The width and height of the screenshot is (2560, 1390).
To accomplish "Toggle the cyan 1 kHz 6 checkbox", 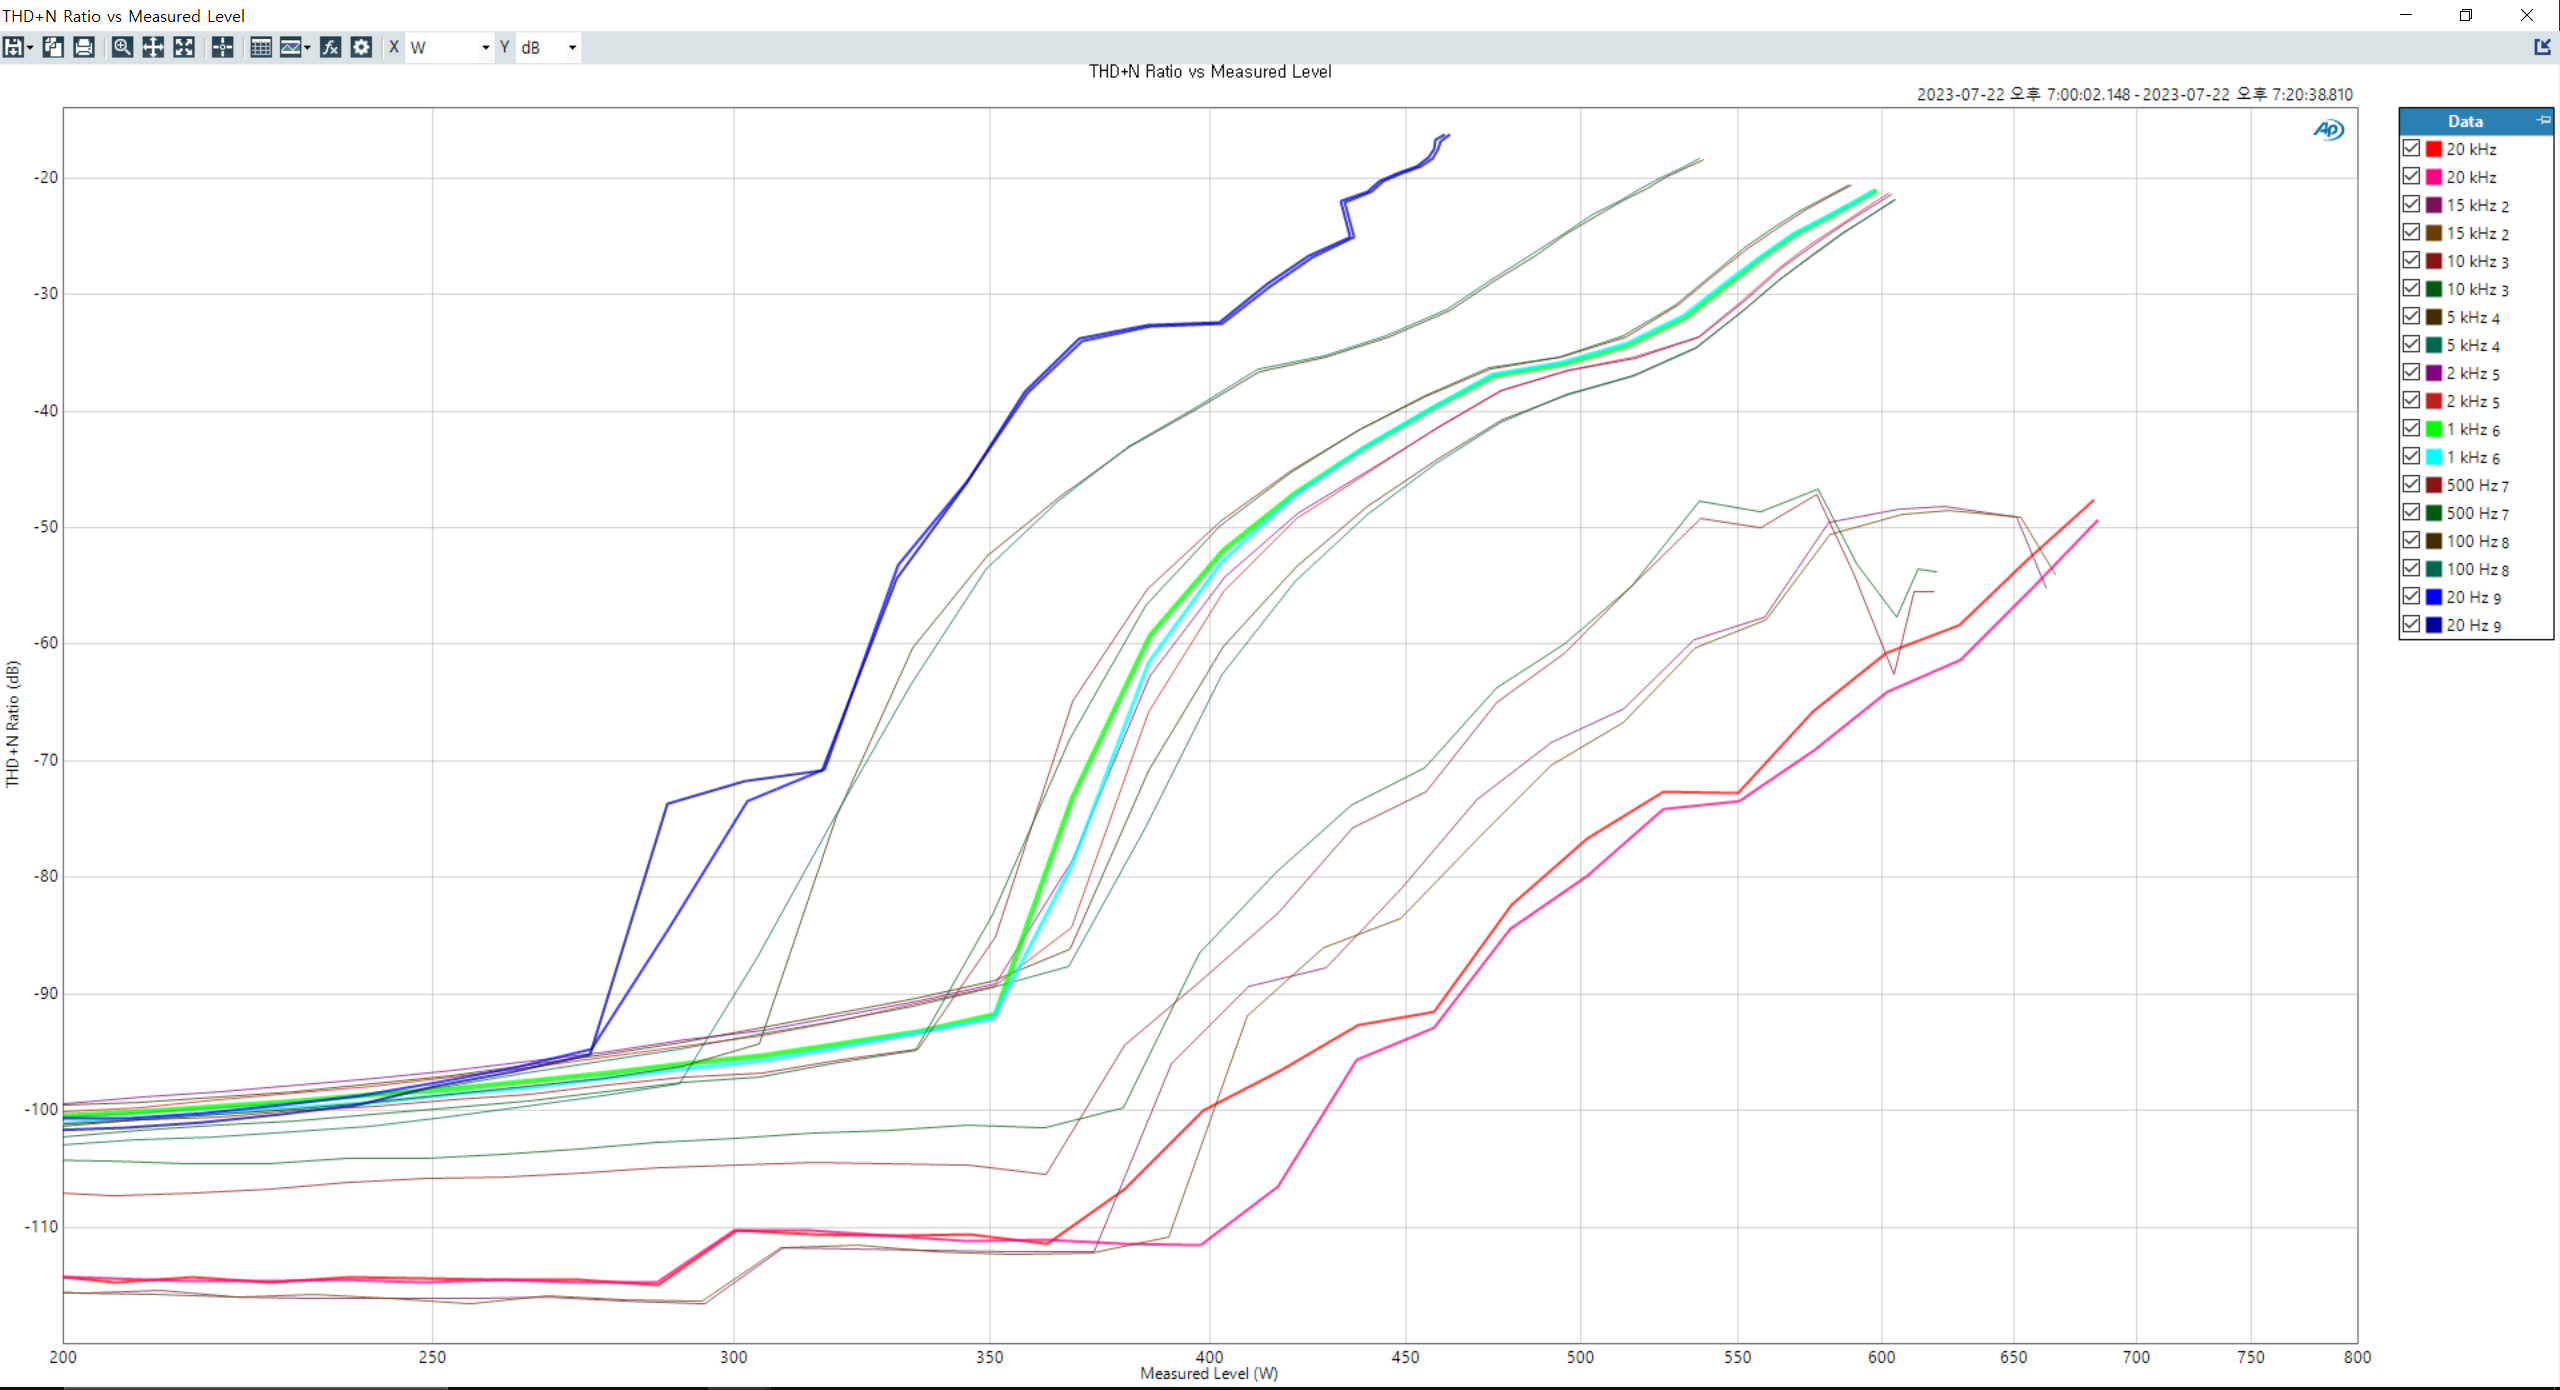I will [2412, 456].
